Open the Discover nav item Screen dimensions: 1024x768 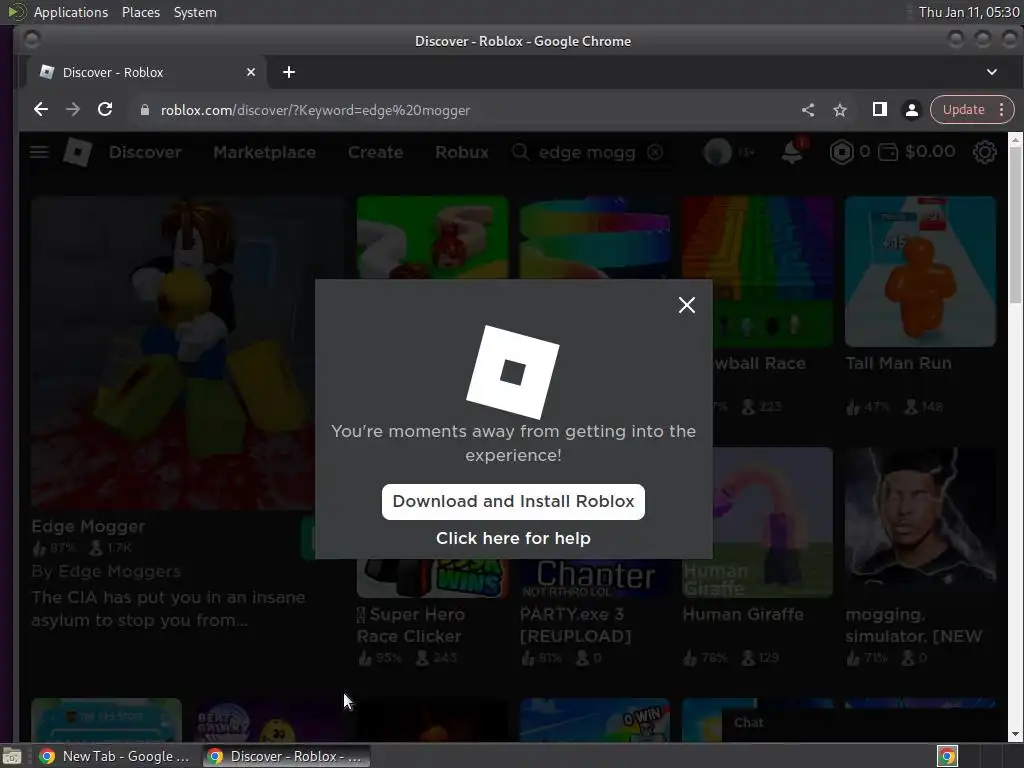click(x=145, y=152)
